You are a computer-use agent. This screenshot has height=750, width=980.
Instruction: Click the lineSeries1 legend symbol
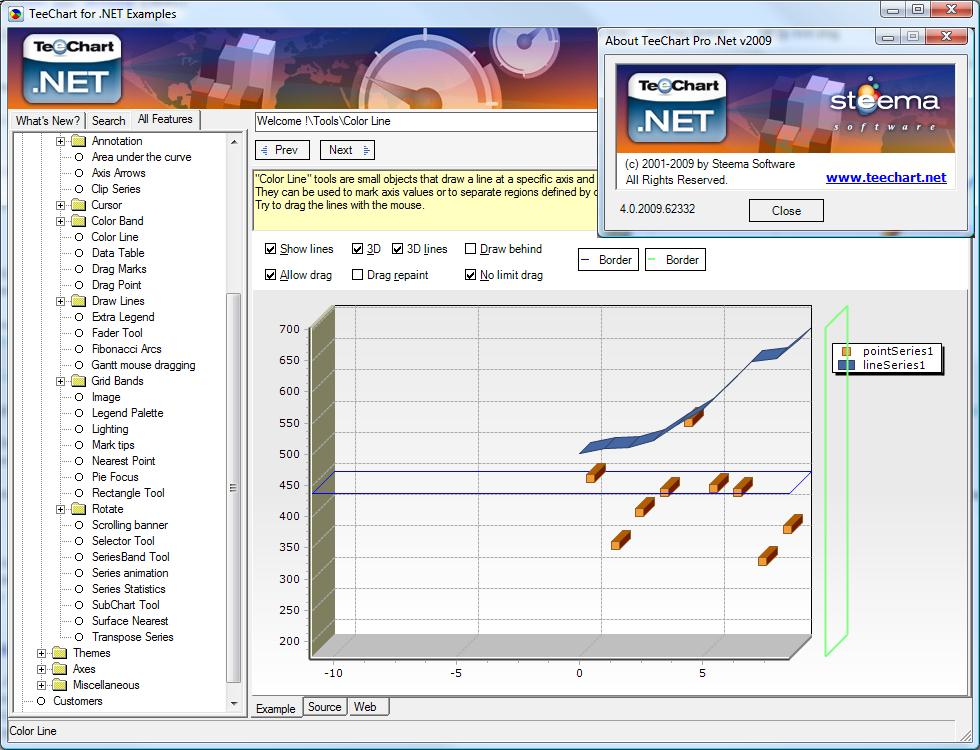846,365
